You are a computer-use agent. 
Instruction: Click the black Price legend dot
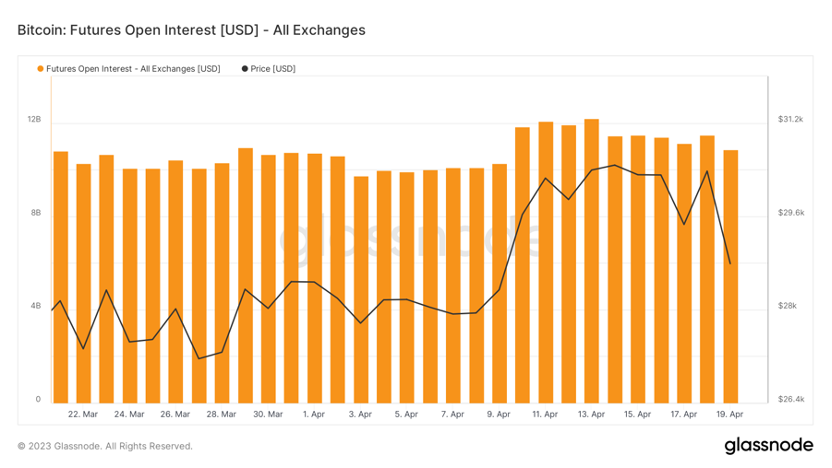[x=245, y=69]
